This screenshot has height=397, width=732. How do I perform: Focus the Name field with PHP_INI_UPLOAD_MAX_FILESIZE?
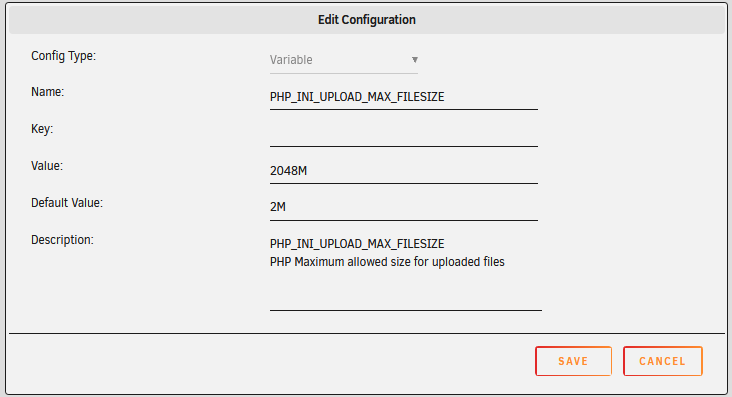[404, 97]
